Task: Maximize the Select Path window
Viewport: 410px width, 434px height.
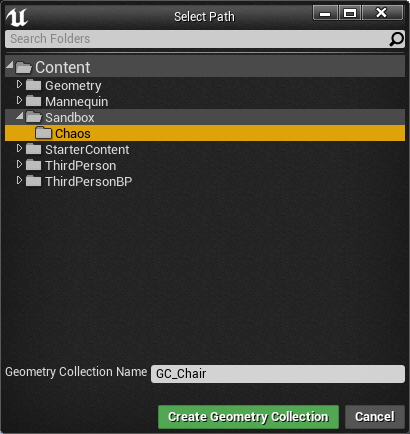Action: coord(350,13)
